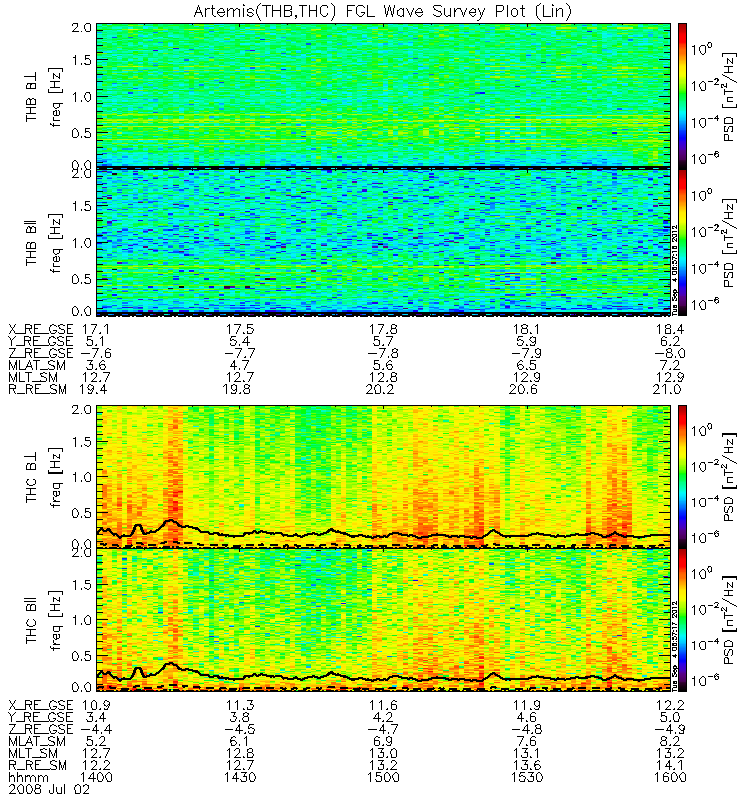Click the THB X_RE_GSE value '17.1'
The image size is (750, 800).
click(x=96, y=329)
